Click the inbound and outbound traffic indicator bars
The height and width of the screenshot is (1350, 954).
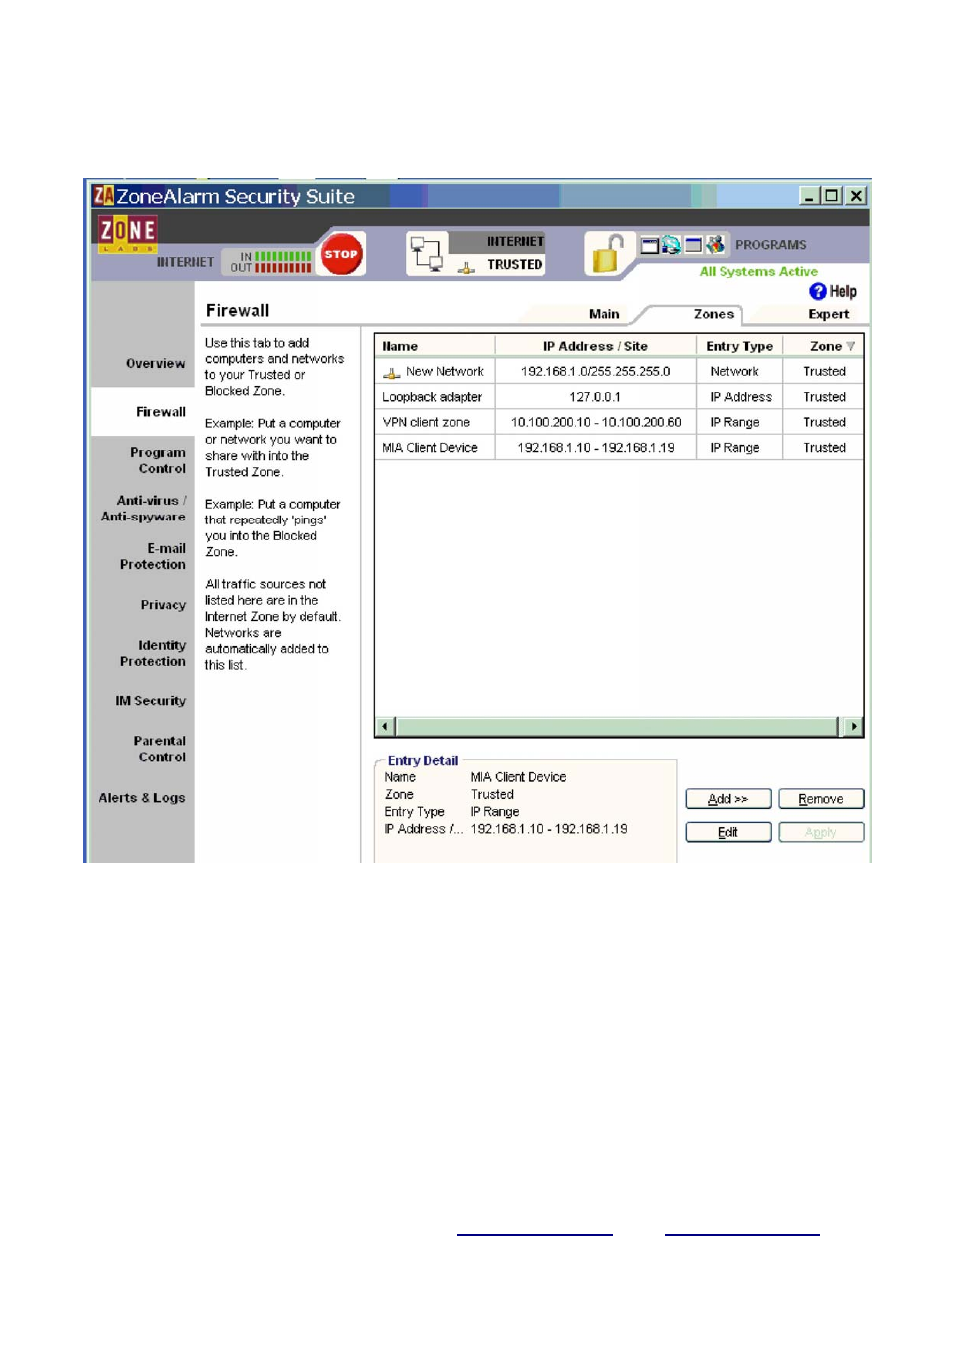tap(283, 262)
